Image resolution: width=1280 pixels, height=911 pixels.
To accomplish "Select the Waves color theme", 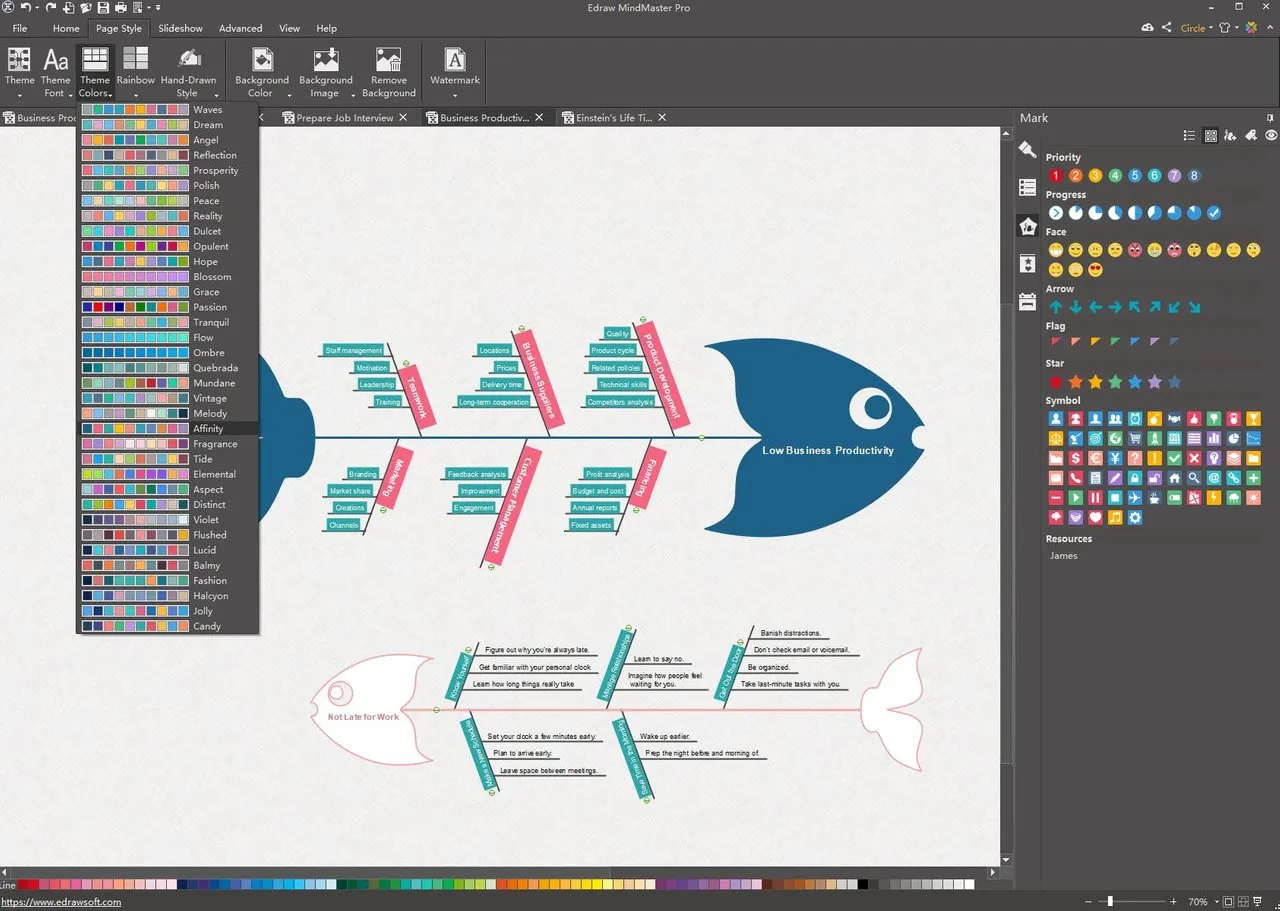I will pos(168,109).
